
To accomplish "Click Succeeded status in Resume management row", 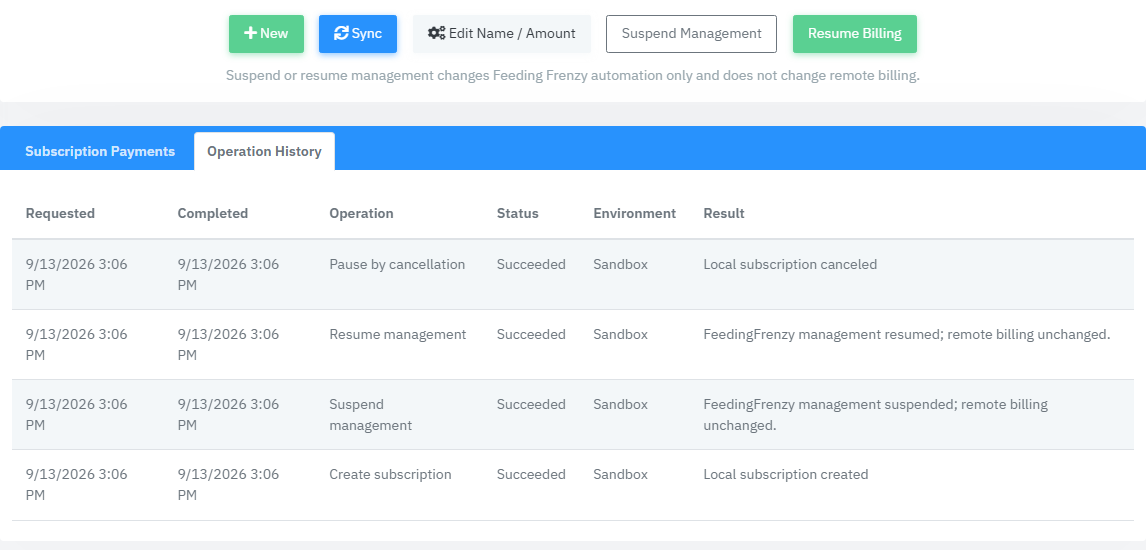I will pyautogui.click(x=531, y=335).
